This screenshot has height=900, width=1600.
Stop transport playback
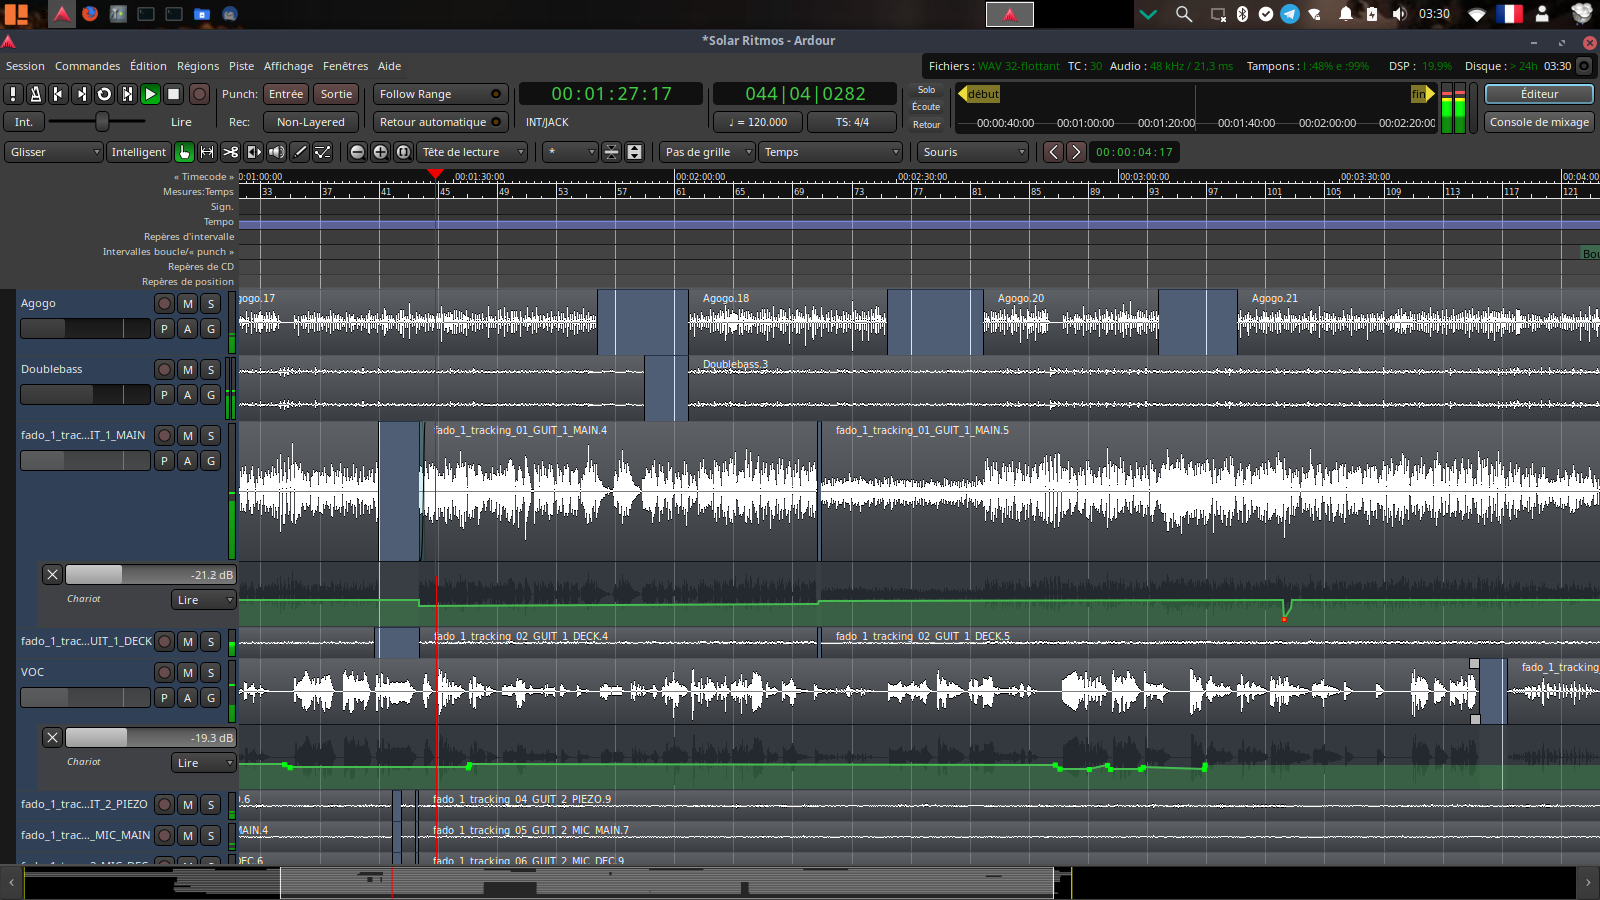click(x=173, y=94)
